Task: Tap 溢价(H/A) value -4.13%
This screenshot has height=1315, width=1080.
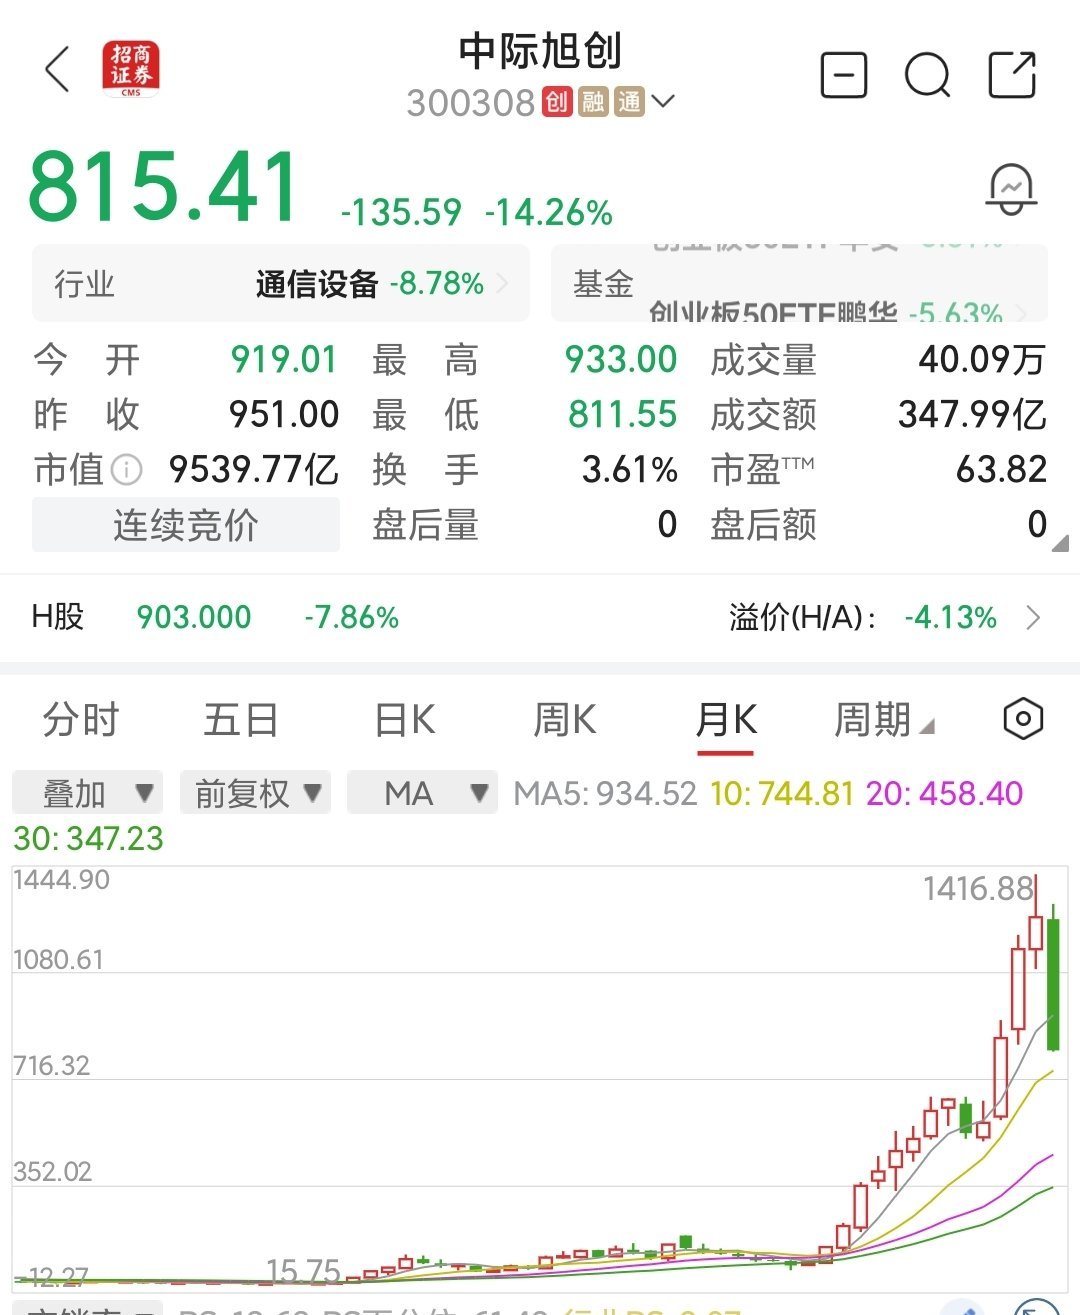Action: pyautogui.click(x=950, y=617)
